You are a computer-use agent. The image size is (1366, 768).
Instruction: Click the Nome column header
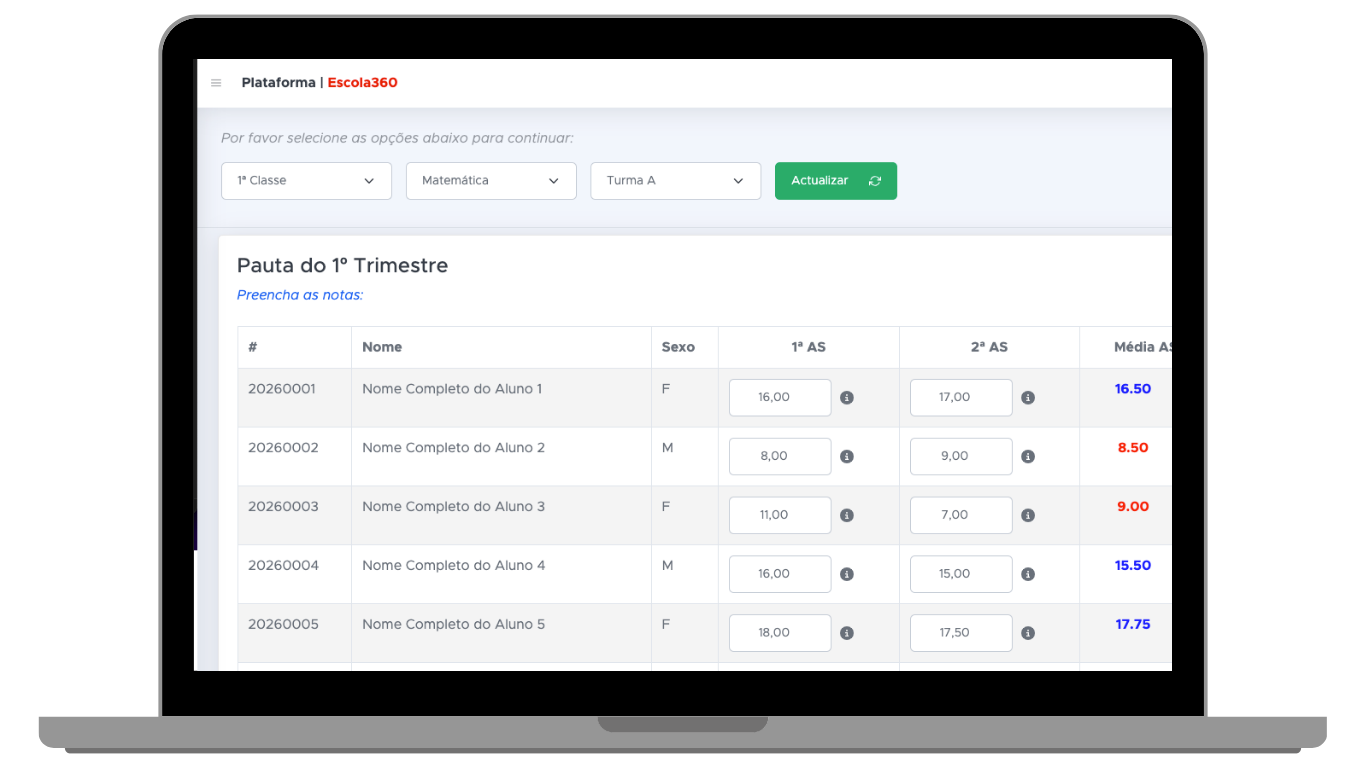[382, 347]
